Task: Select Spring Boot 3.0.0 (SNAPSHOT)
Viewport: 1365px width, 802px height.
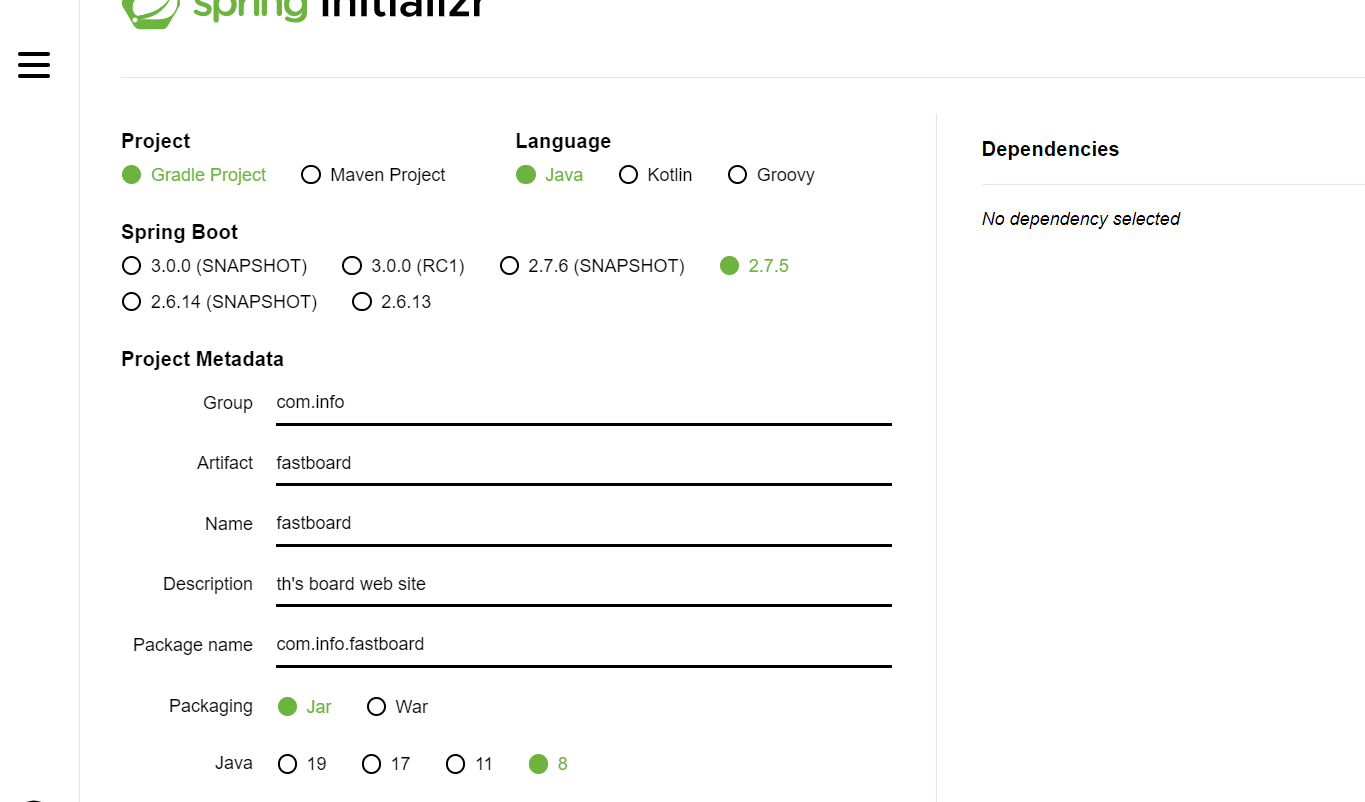Action: click(214, 266)
